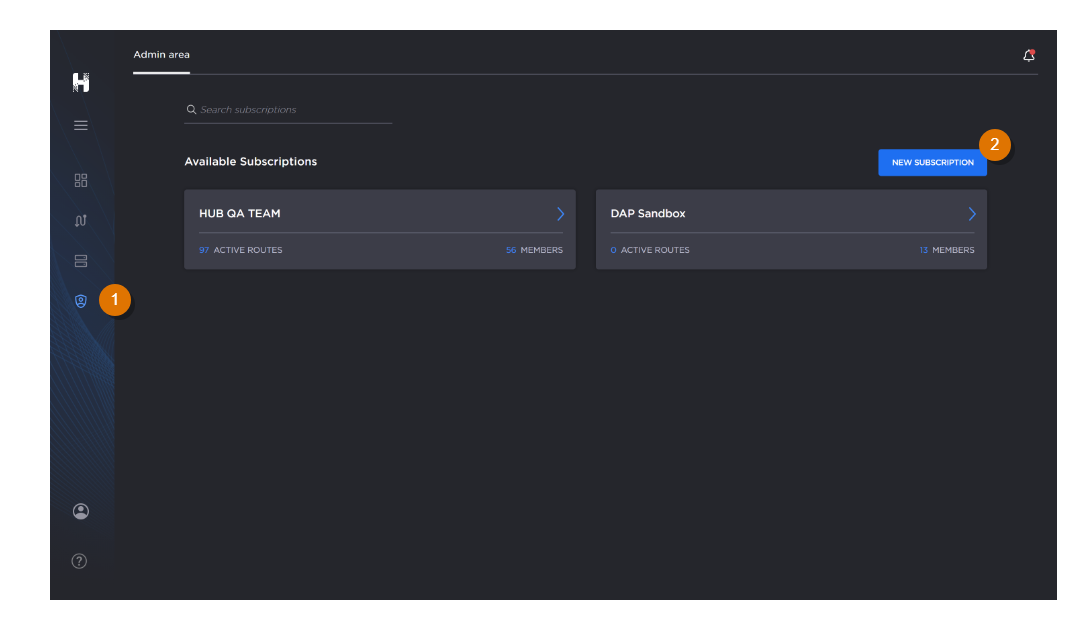Click 56 Members on HUB QA TEAM card
1077x620 pixels.
click(x=535, y=250)
